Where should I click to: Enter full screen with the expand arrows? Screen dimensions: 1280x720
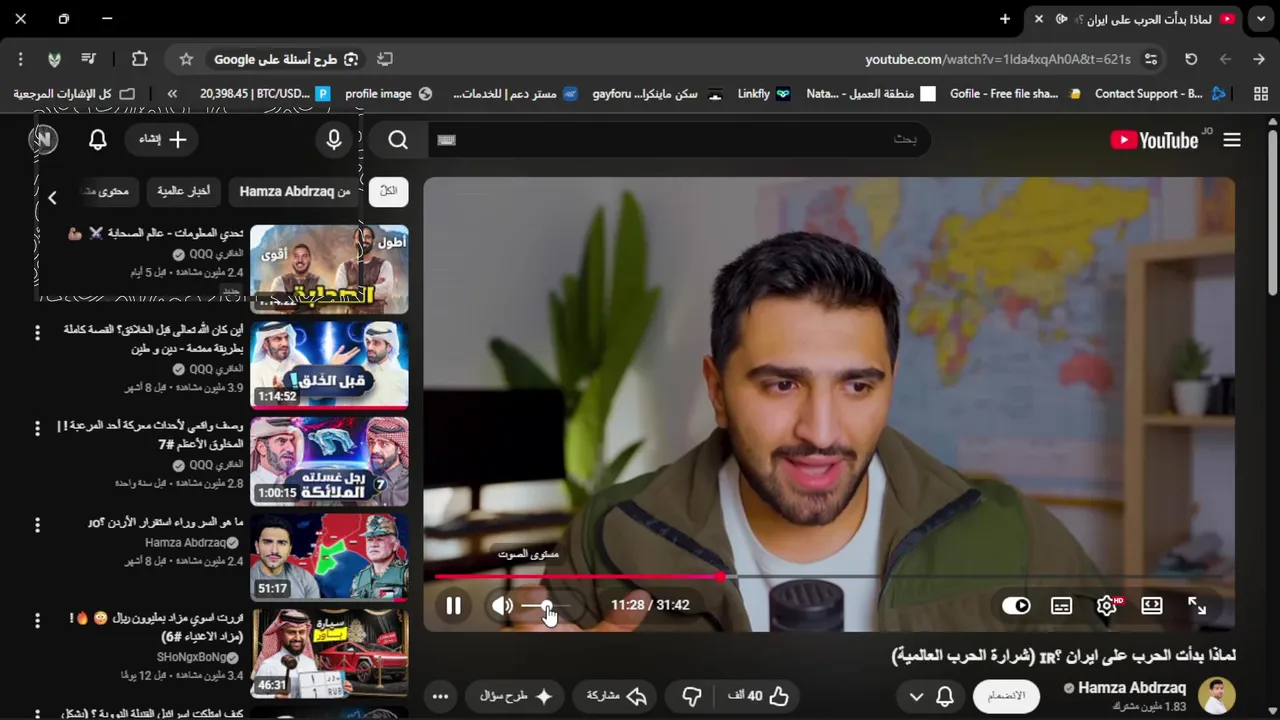tap(1197, 605)
